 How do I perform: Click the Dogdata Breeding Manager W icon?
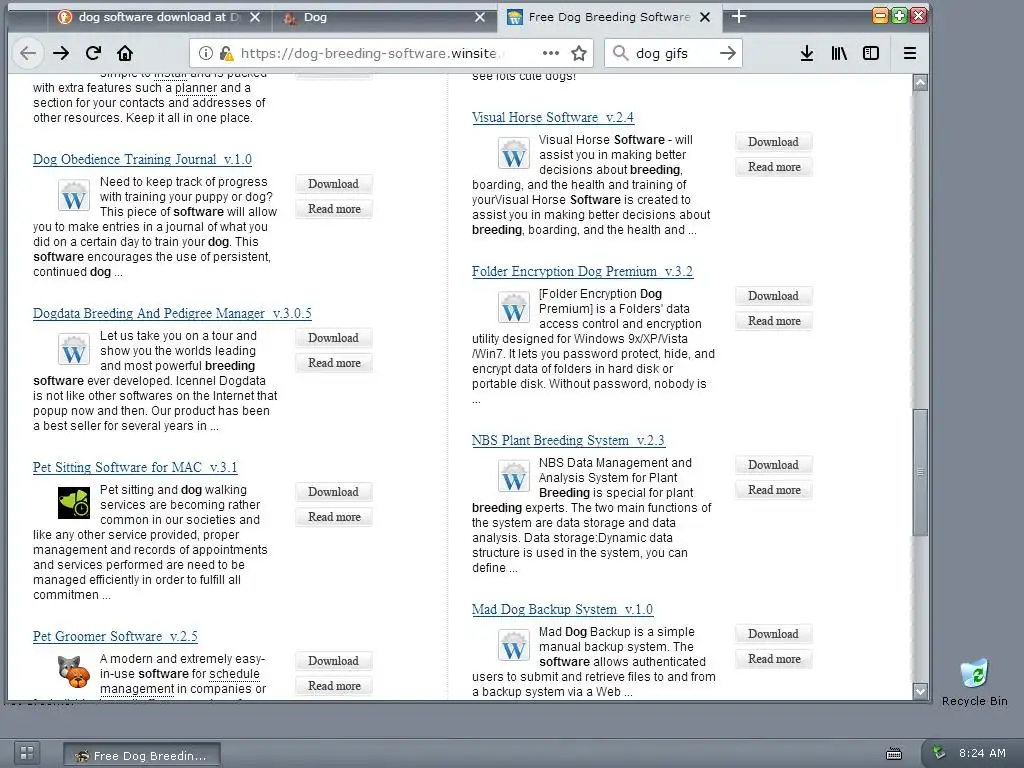[x=74, y=349]
